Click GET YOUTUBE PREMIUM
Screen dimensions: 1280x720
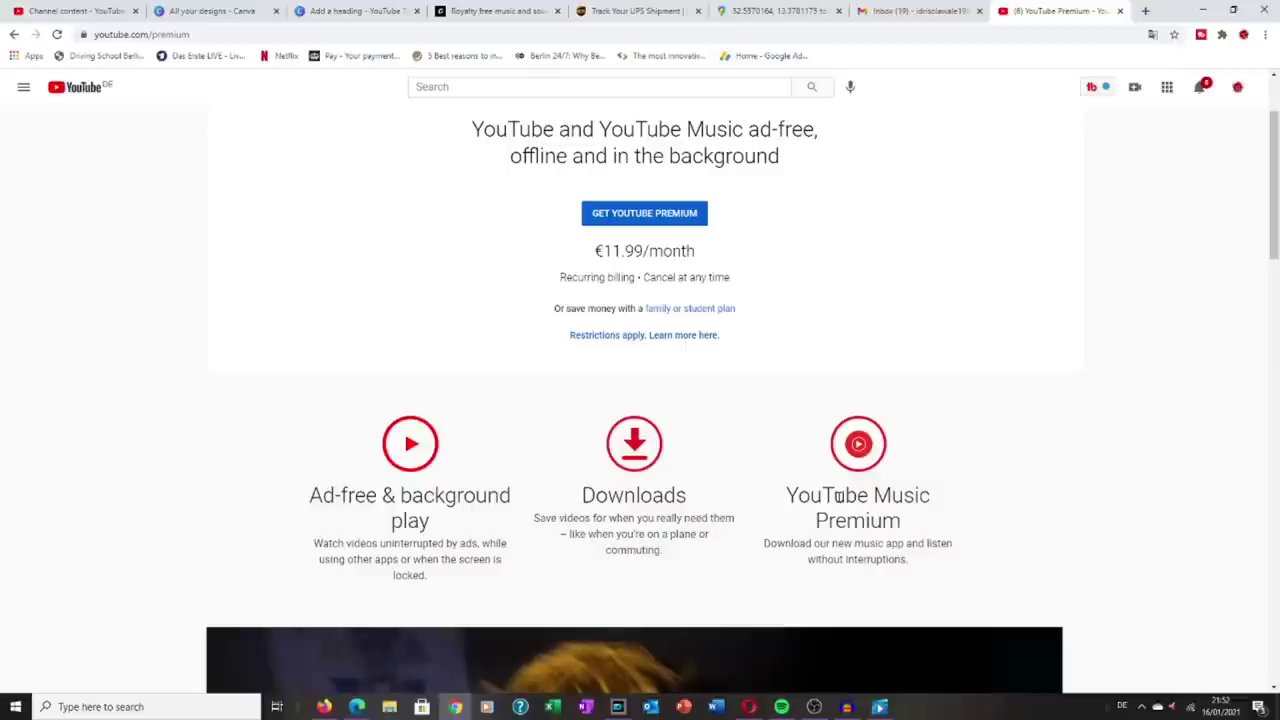644,212
